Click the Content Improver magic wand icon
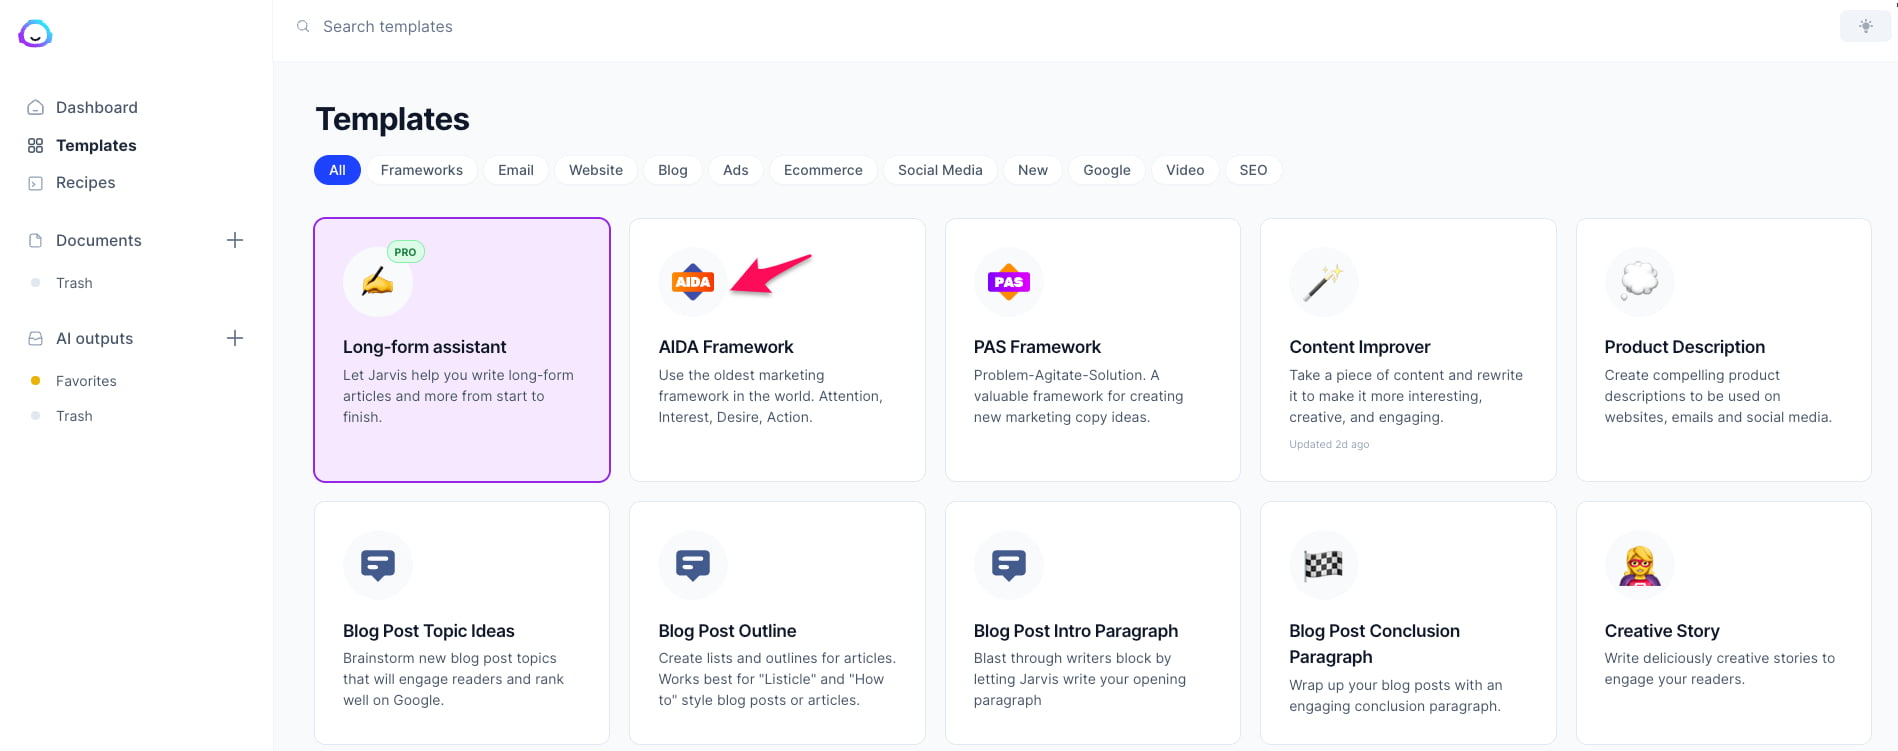1898x751 pixels. point(1324,282)
